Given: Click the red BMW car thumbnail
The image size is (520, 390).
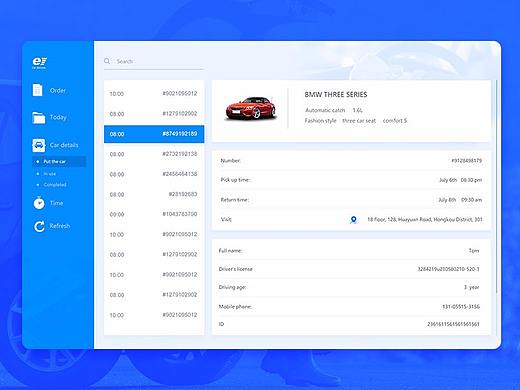Looking at the screenshot, I should [251, 108].
